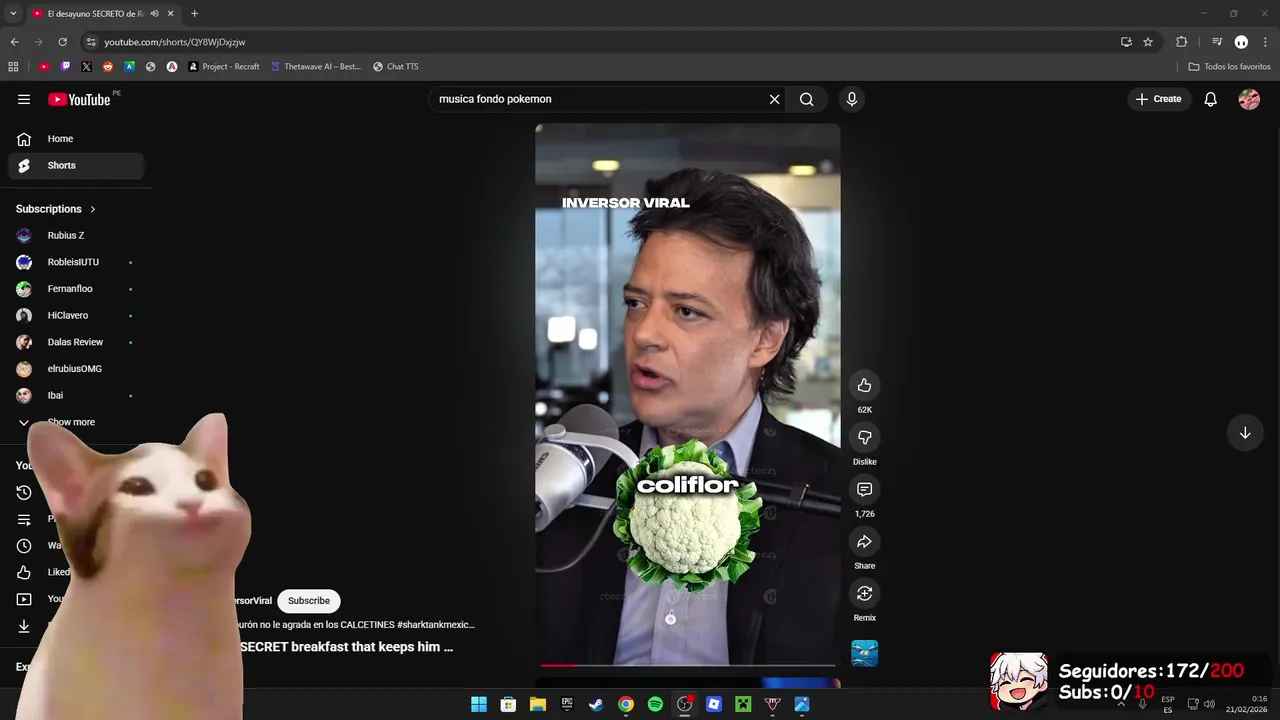Image resolution: width=1280 pixels, height=720 pixels.
Task: Open Spotify from the taskbar
Action: (655, 704)
